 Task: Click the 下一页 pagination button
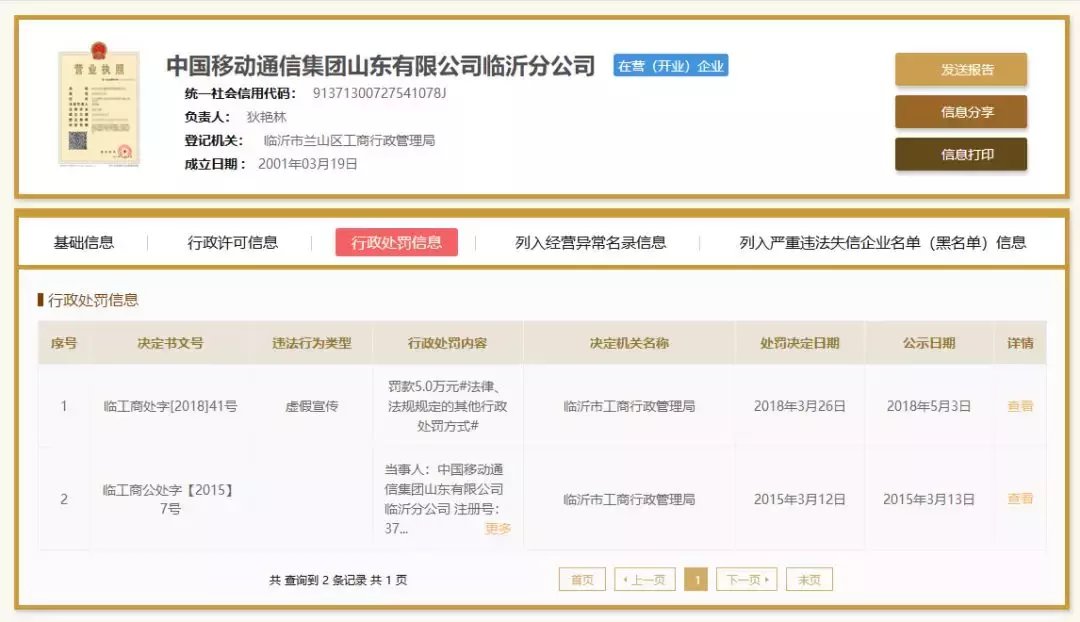[x=747, y=580]
